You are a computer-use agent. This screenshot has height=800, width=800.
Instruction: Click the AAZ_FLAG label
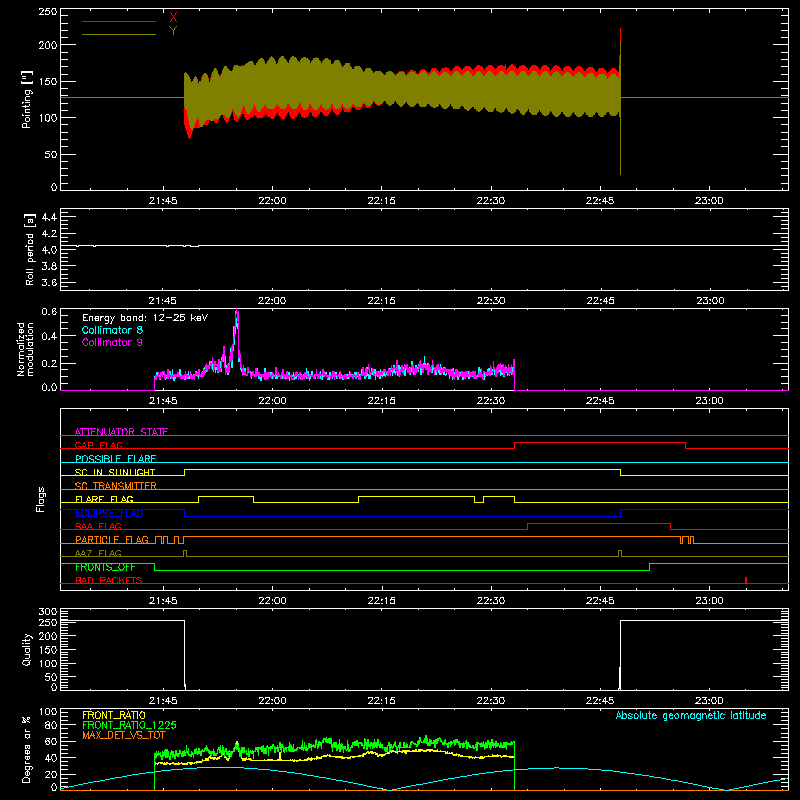98,553
